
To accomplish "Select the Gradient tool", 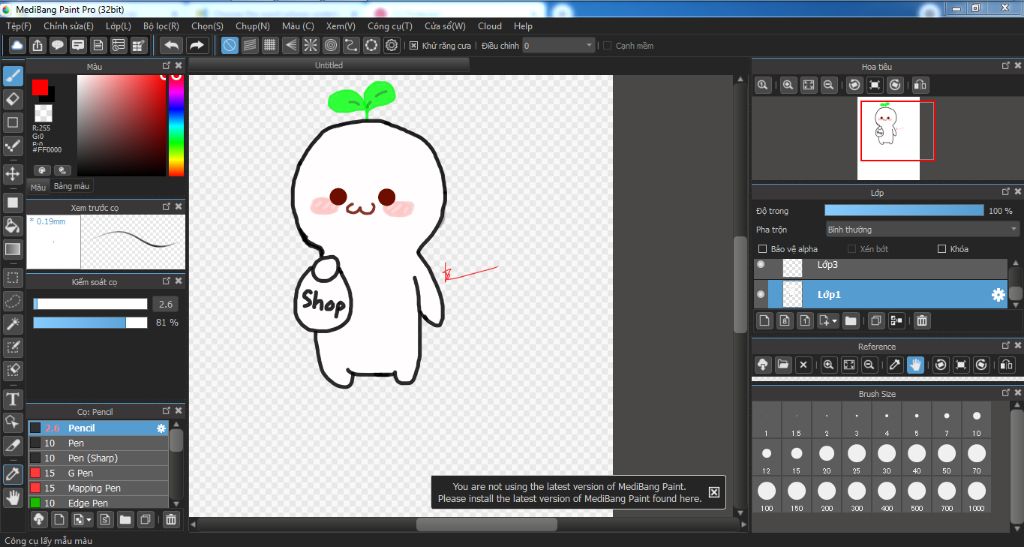I will (x=12, y=248).
